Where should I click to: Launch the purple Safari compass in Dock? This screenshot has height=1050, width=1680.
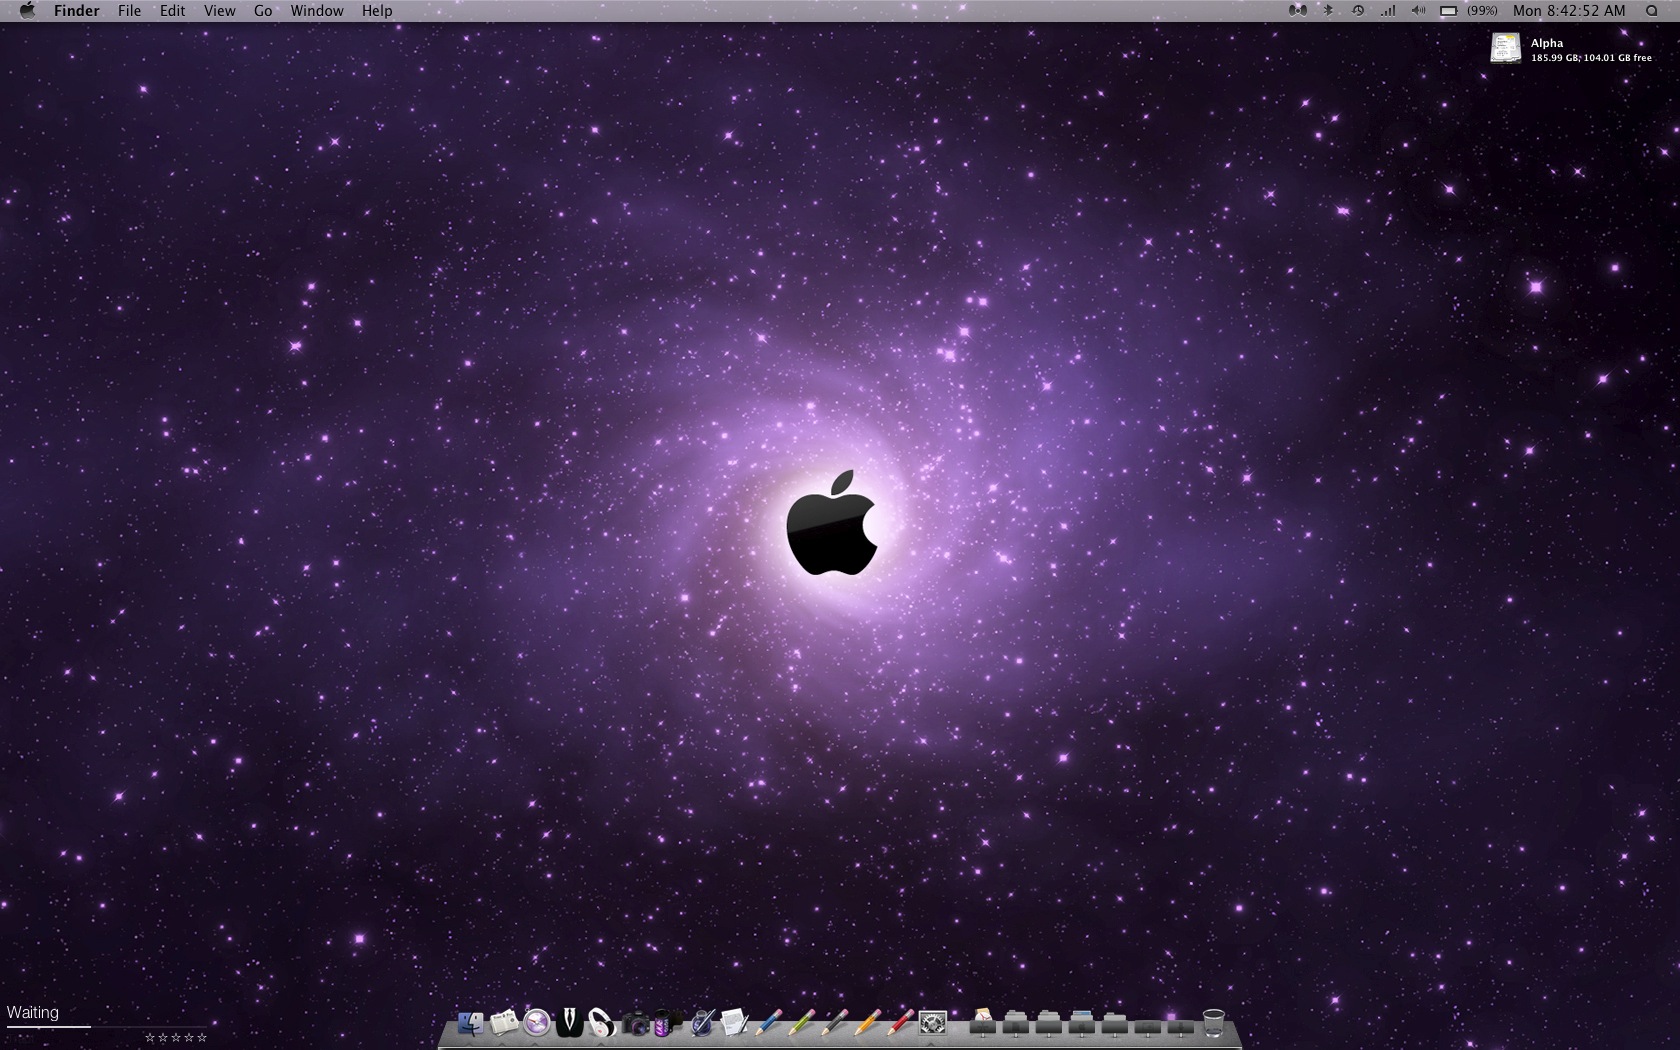pyautogui.click(x=537, y=1023)
